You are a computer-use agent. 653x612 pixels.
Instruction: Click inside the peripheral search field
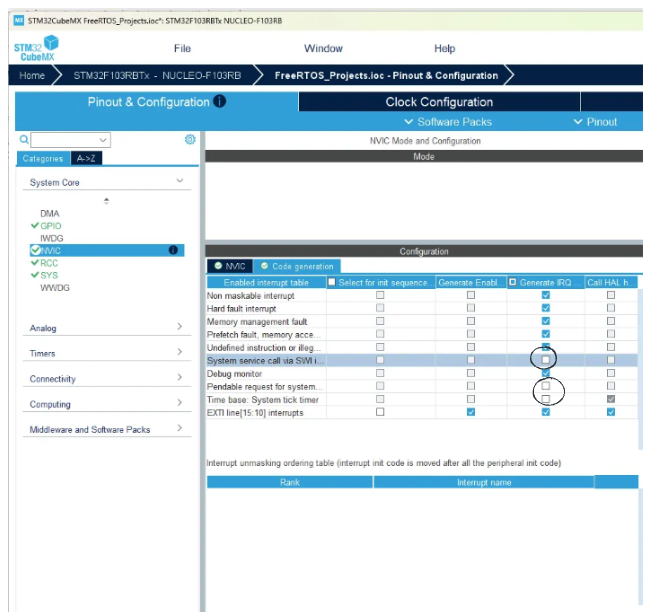click(x=65, y=140)
